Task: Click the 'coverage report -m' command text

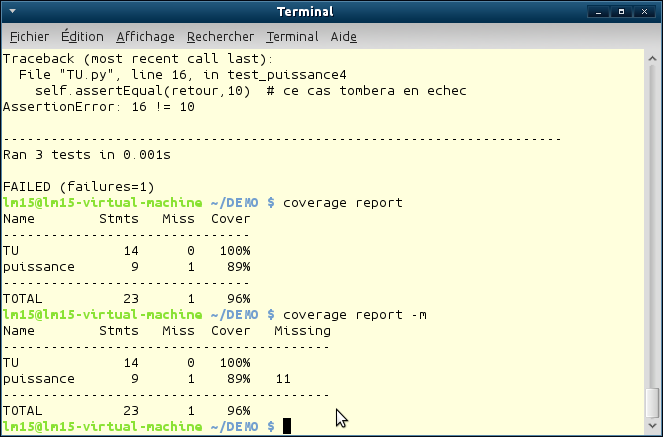Action: (355, 315)
